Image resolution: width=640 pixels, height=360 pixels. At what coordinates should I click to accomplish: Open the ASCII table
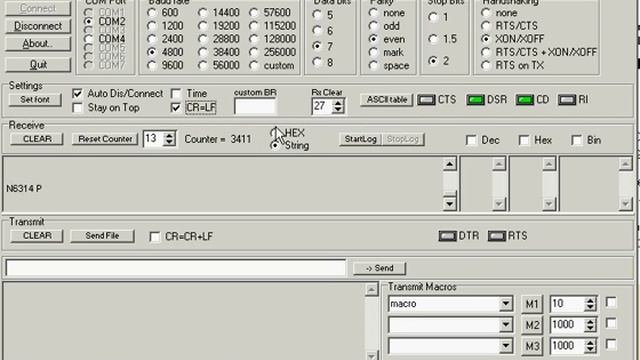click(387, 100)
